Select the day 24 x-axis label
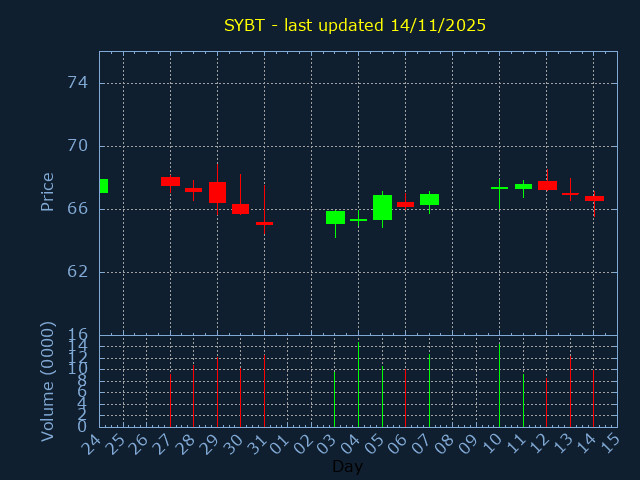The image size is (640, 480). [x=91, y=444]
